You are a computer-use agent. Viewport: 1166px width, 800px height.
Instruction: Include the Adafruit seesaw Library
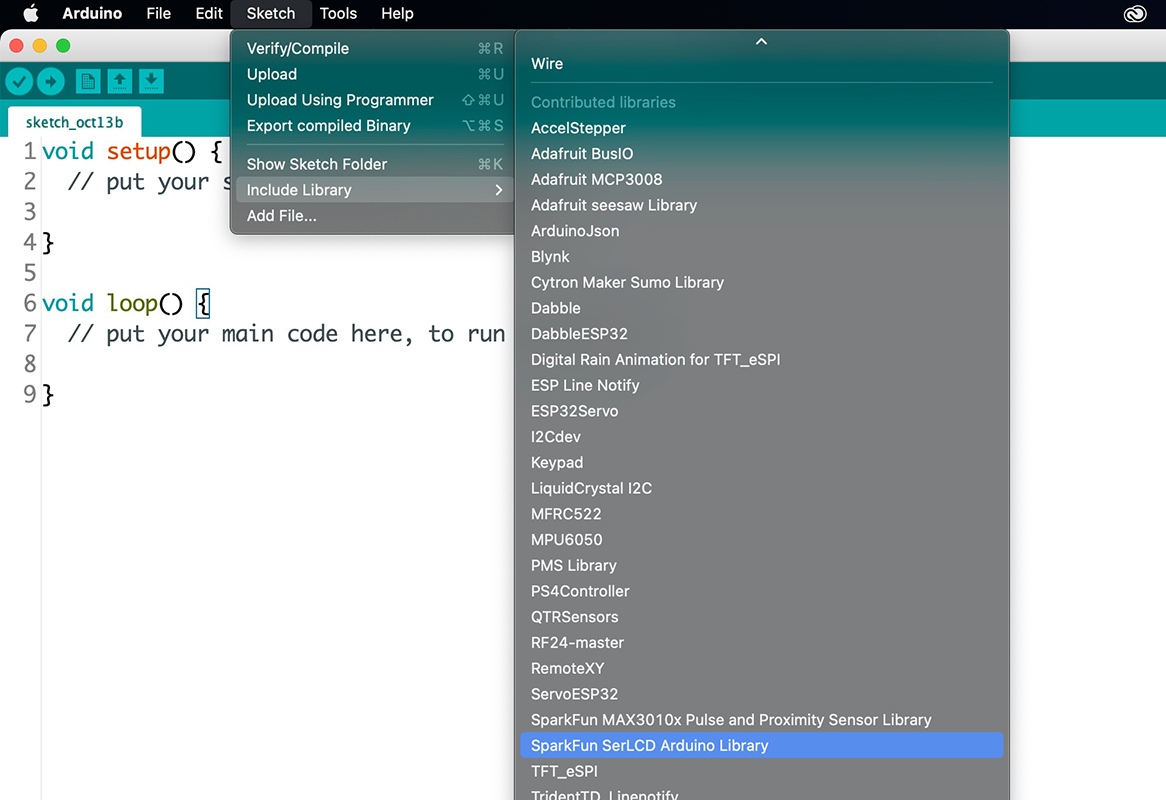(x=761, y=205)
